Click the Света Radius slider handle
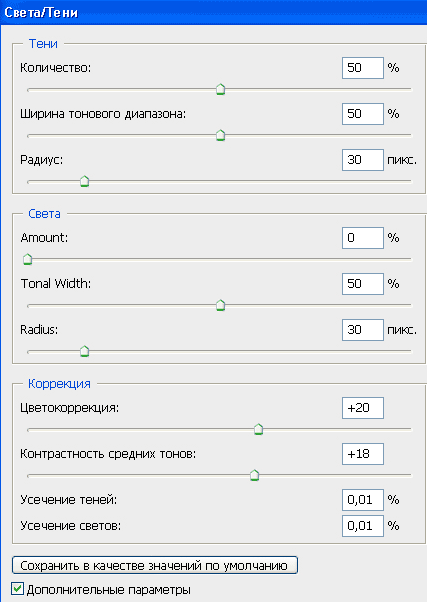427x602 pixels. (84, 351)
